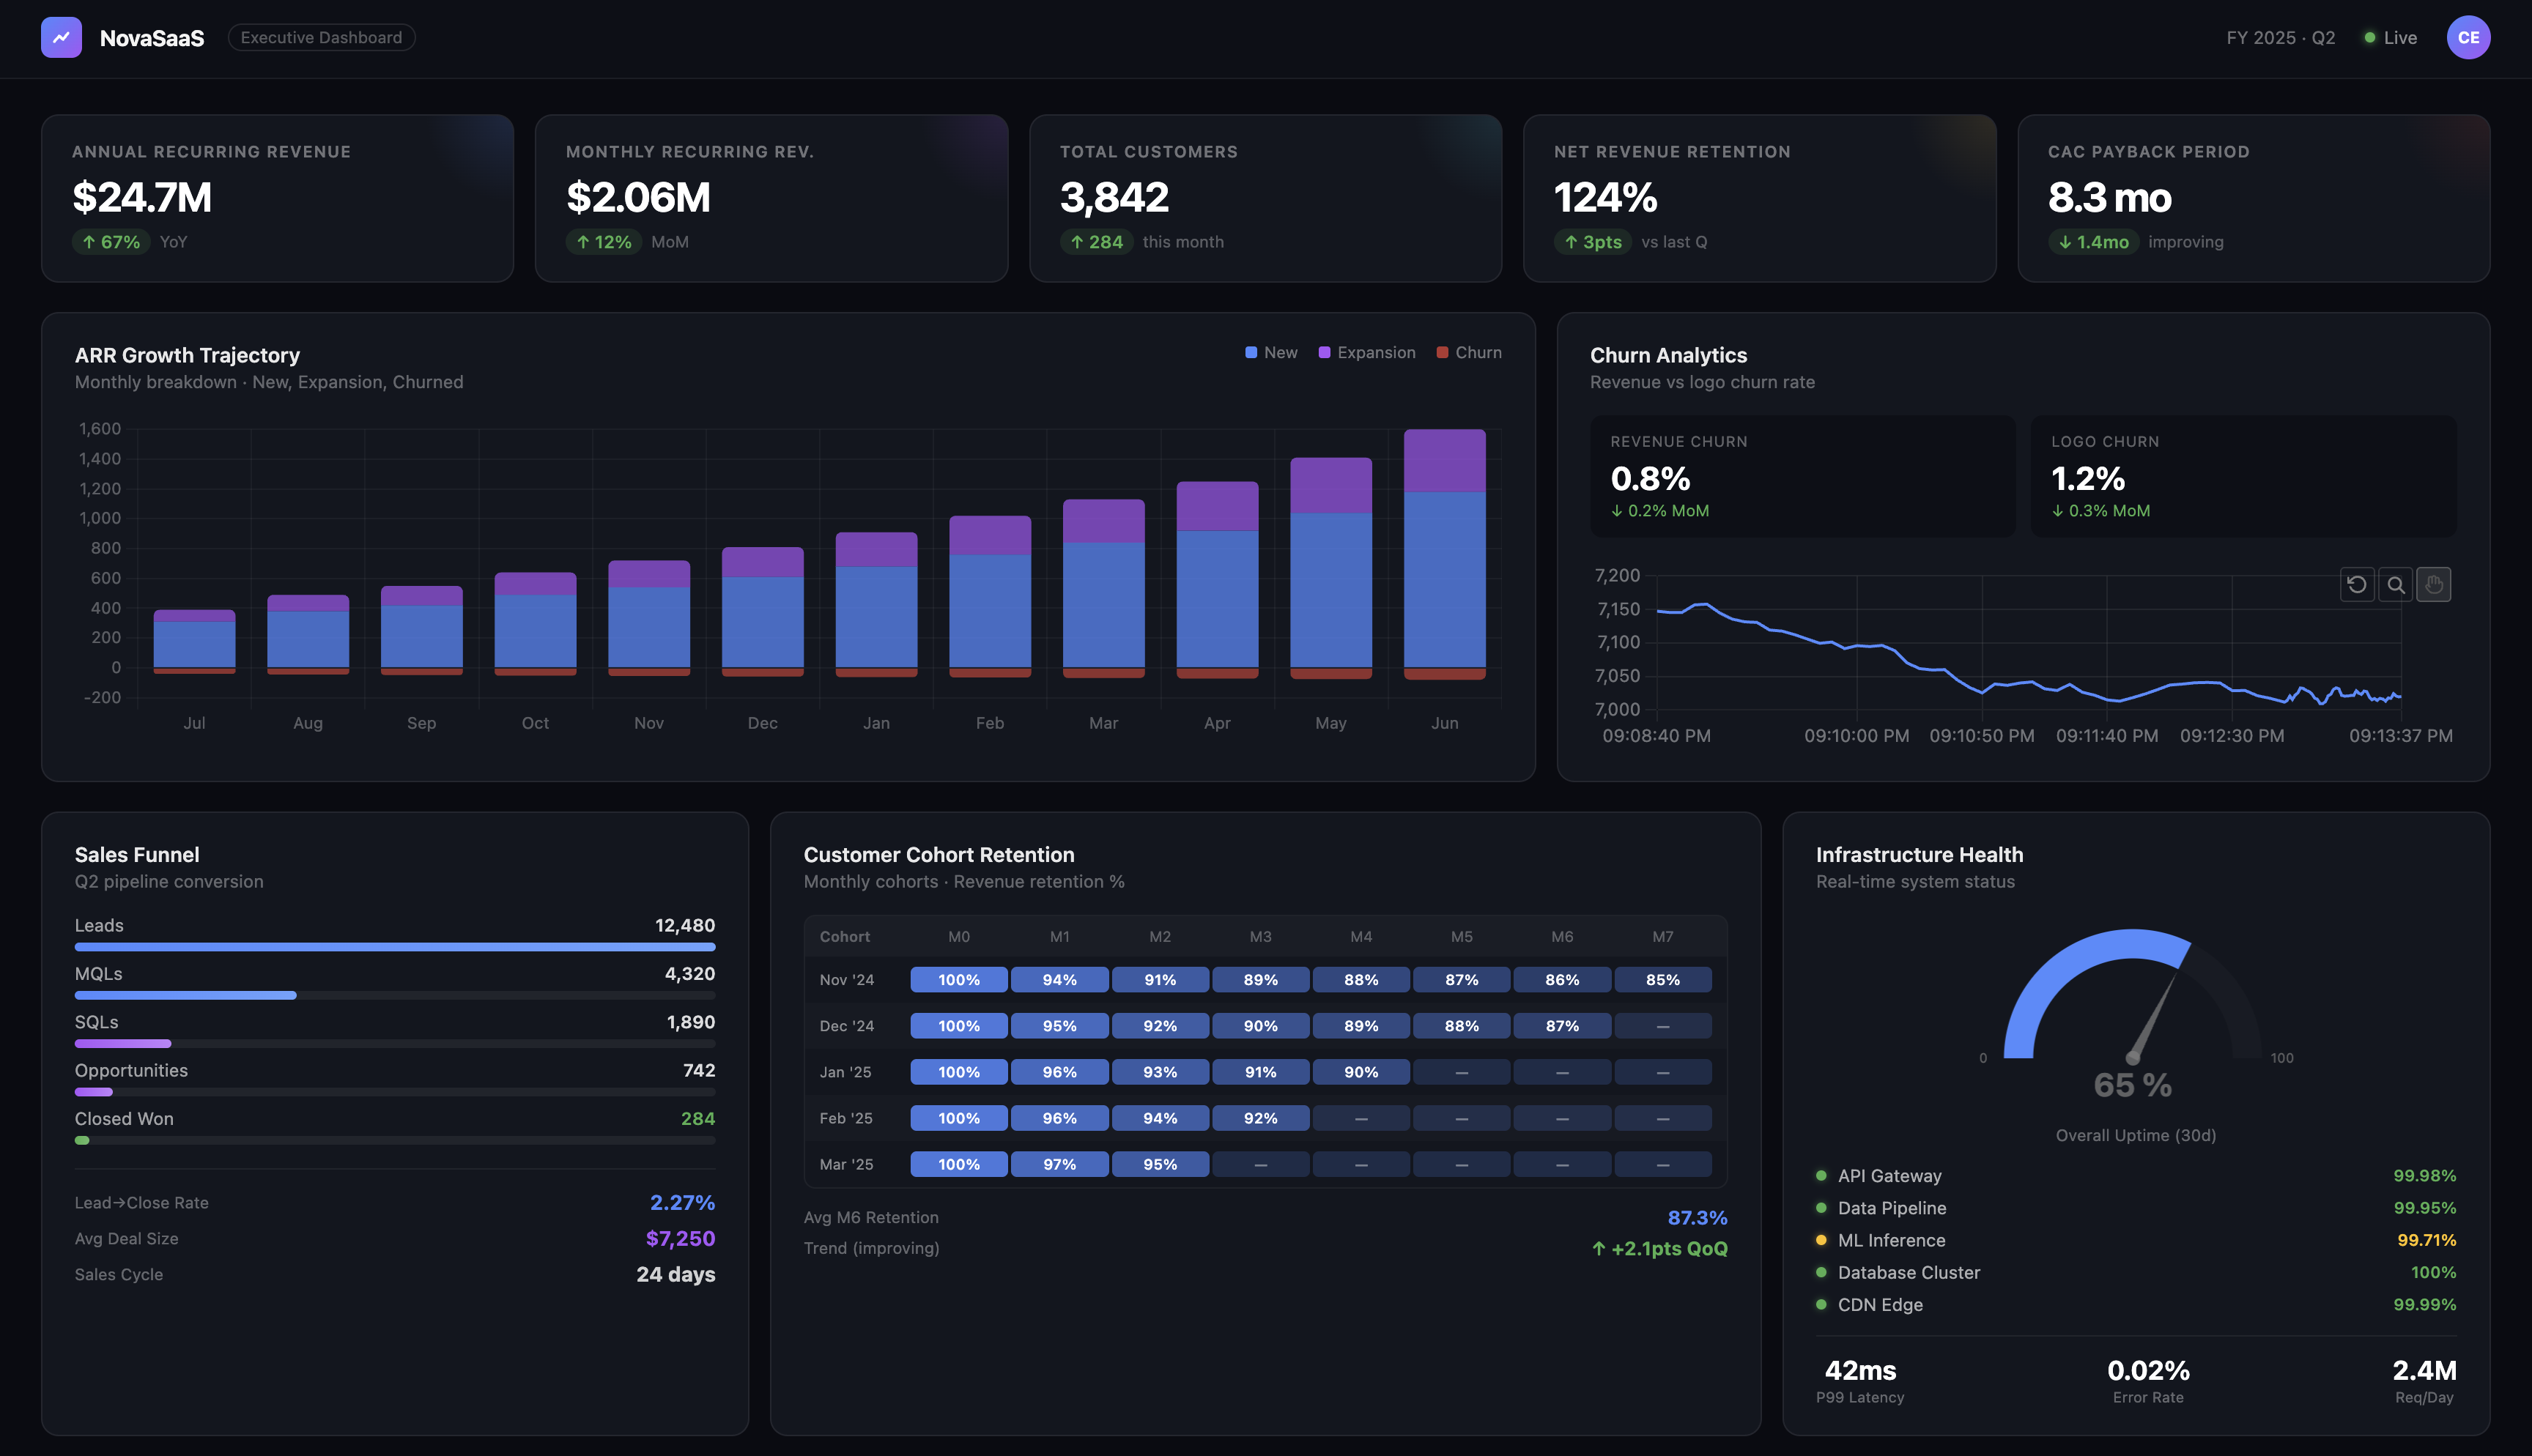
Task: Select the zoom magnifier tool on churn chart
Action: (2395, 584)
